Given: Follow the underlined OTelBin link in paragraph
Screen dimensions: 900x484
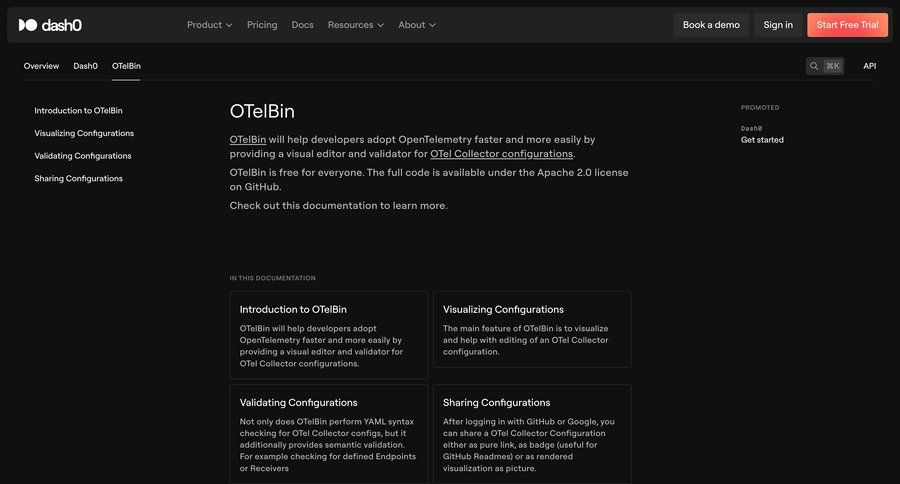Looking at the screenshot, I should pos(248,140).
